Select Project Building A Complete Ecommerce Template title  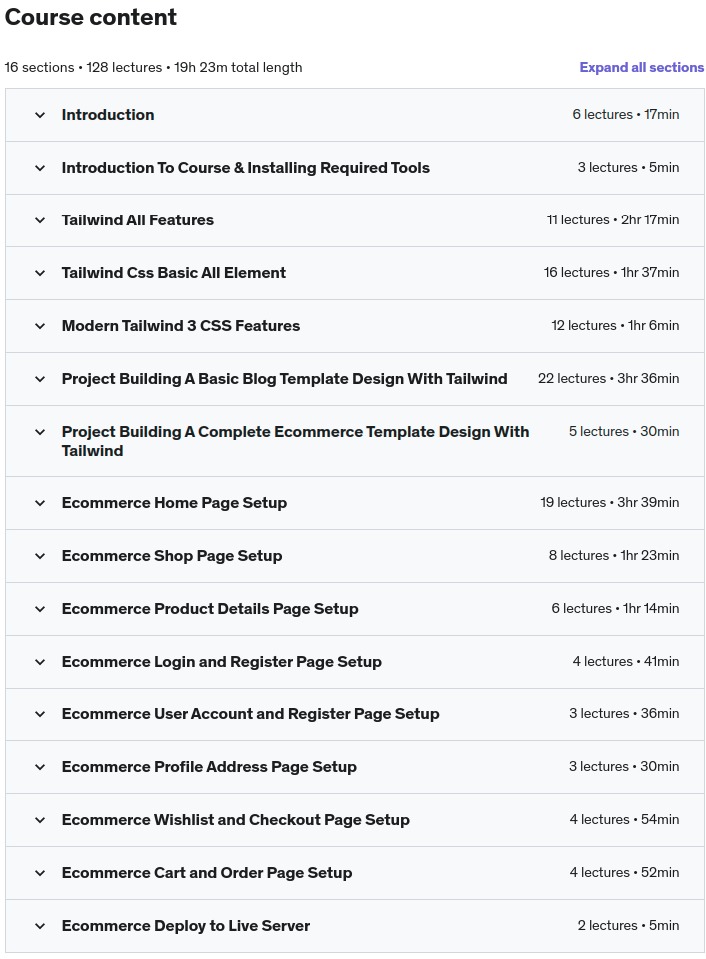click(x=295, y=441)
